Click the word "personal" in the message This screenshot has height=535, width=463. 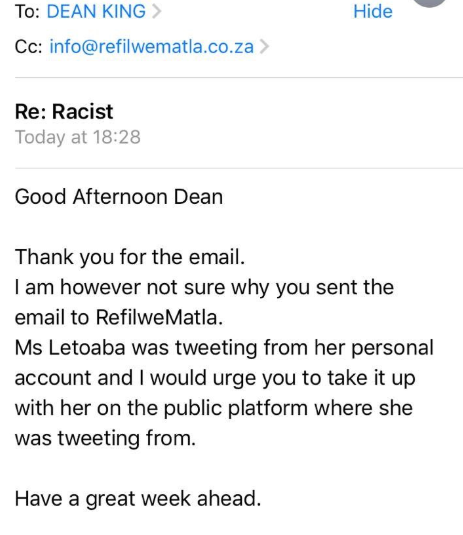(392, 348)
